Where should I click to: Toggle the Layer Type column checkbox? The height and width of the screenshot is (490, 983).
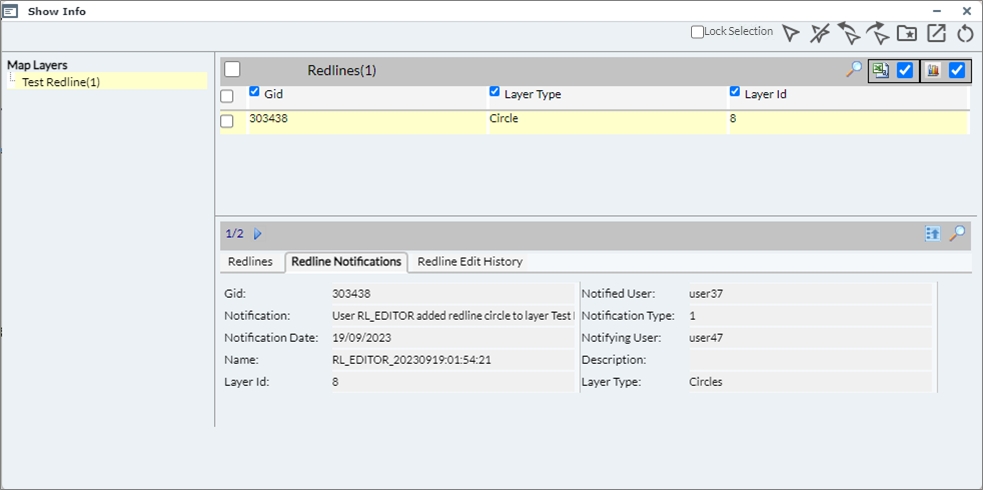495,92
